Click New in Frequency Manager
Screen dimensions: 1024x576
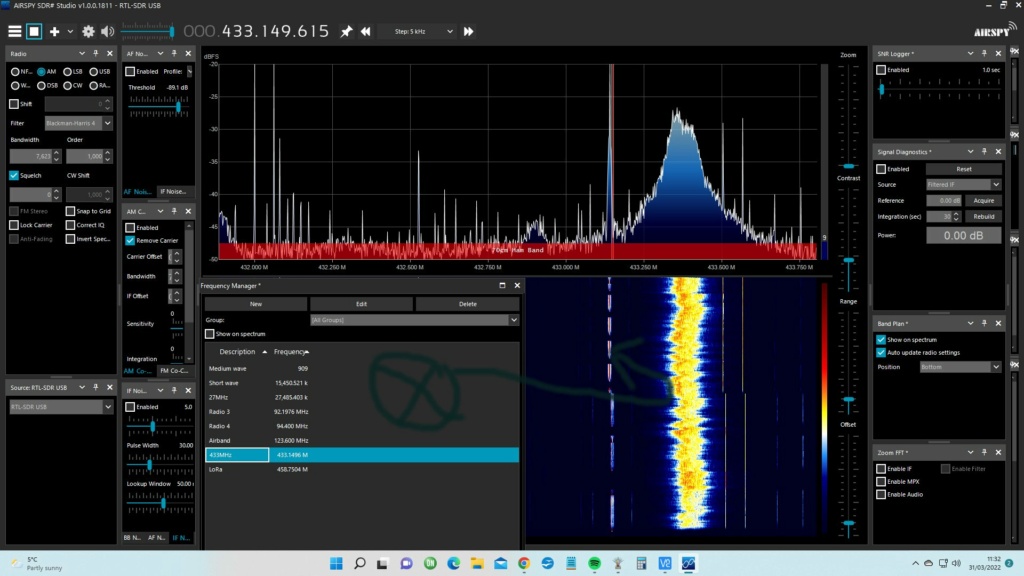pos(256,304)
